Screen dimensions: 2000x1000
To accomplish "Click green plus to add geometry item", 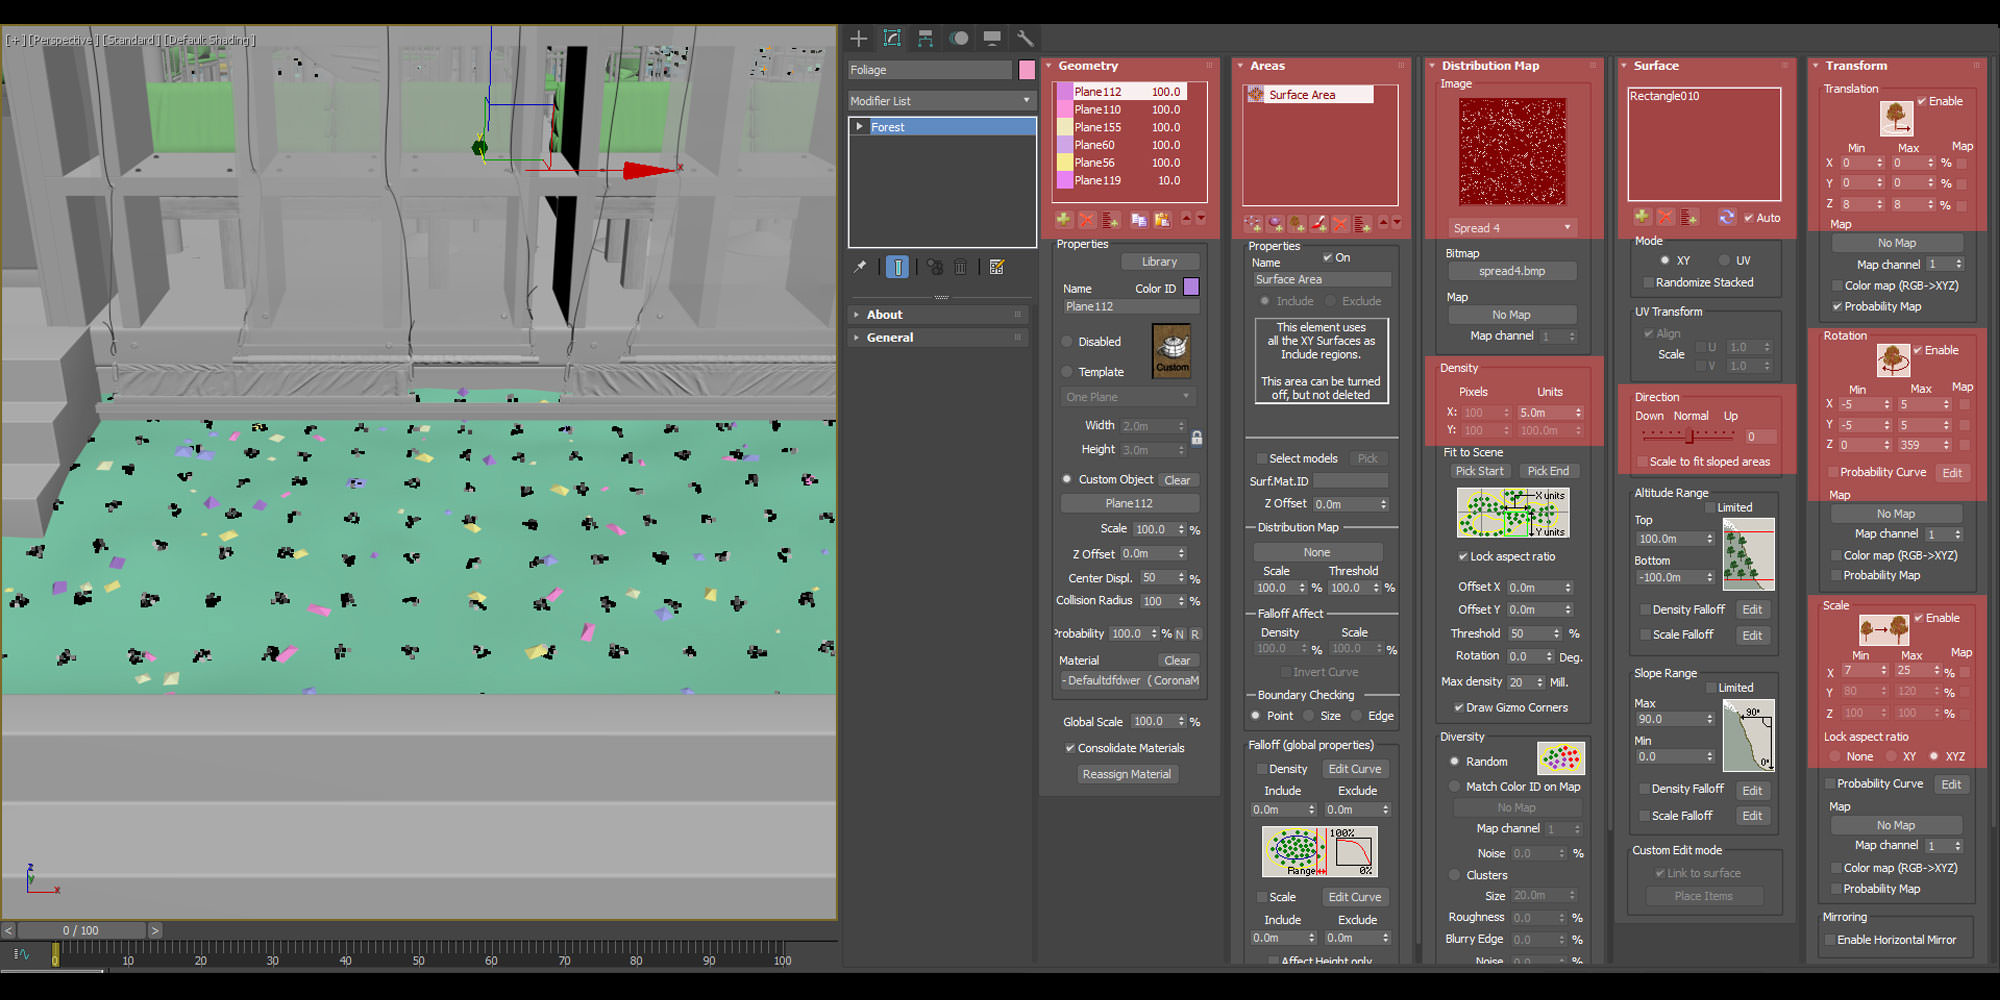I will [1063, 219].
